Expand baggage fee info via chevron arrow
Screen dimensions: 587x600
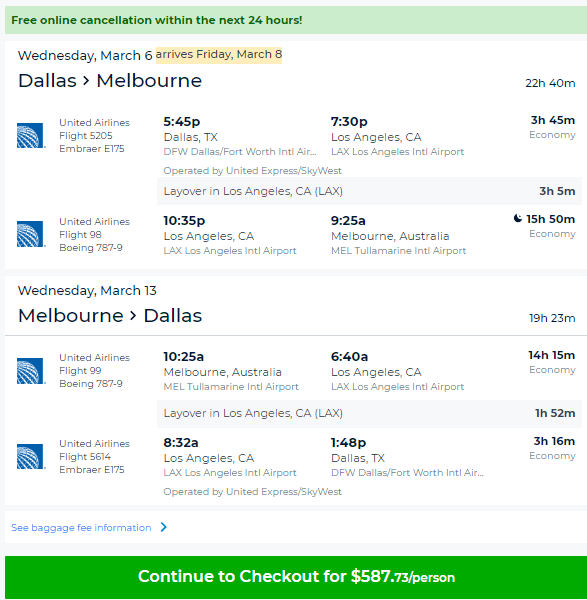coord(164,527)
